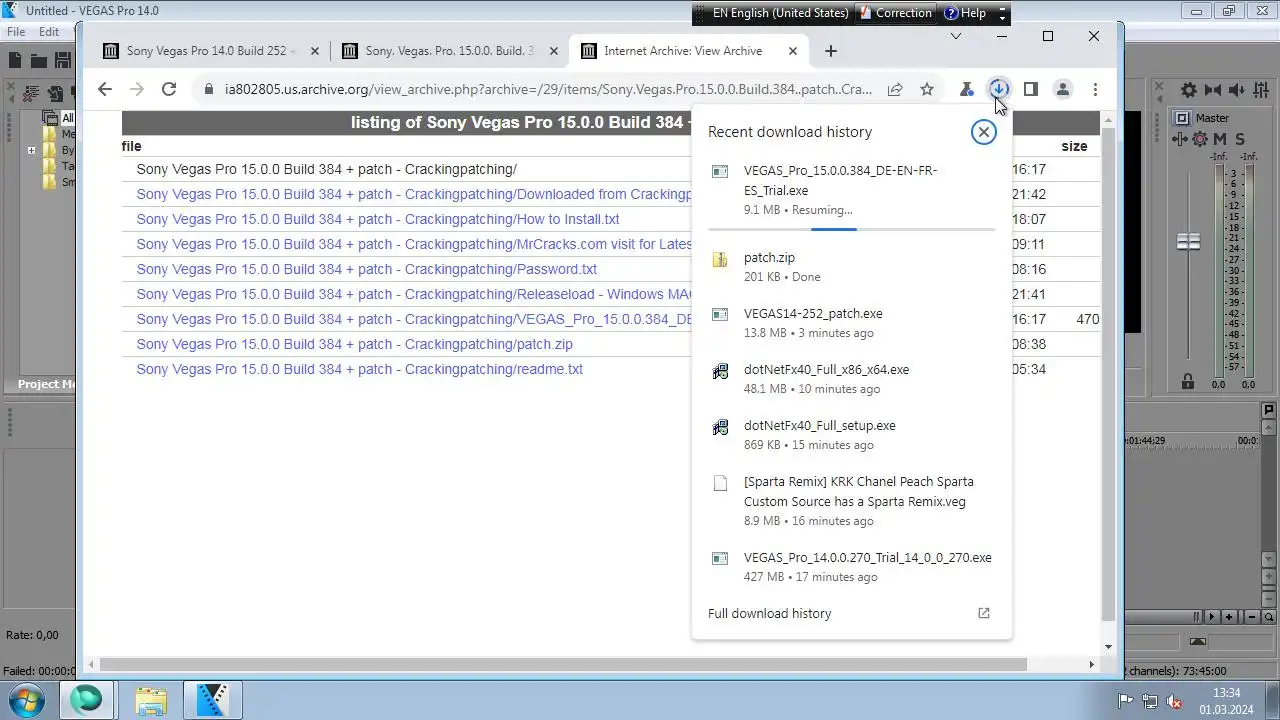Click the address bar URL field
This screenshot has width=1280, height=720.
549,89
